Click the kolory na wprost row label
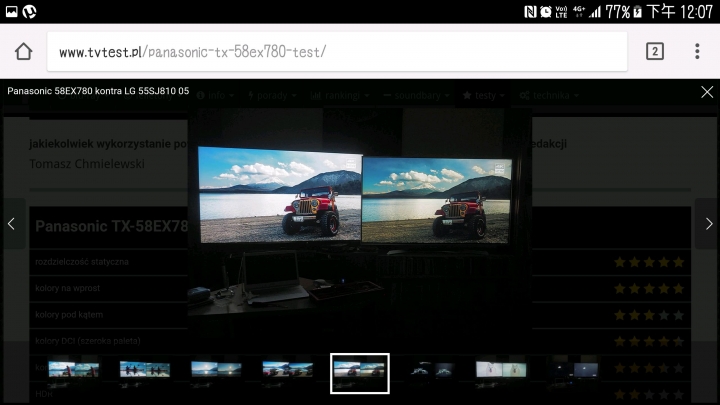This screenshot has height=405, width=720. [x=68, y=288]
